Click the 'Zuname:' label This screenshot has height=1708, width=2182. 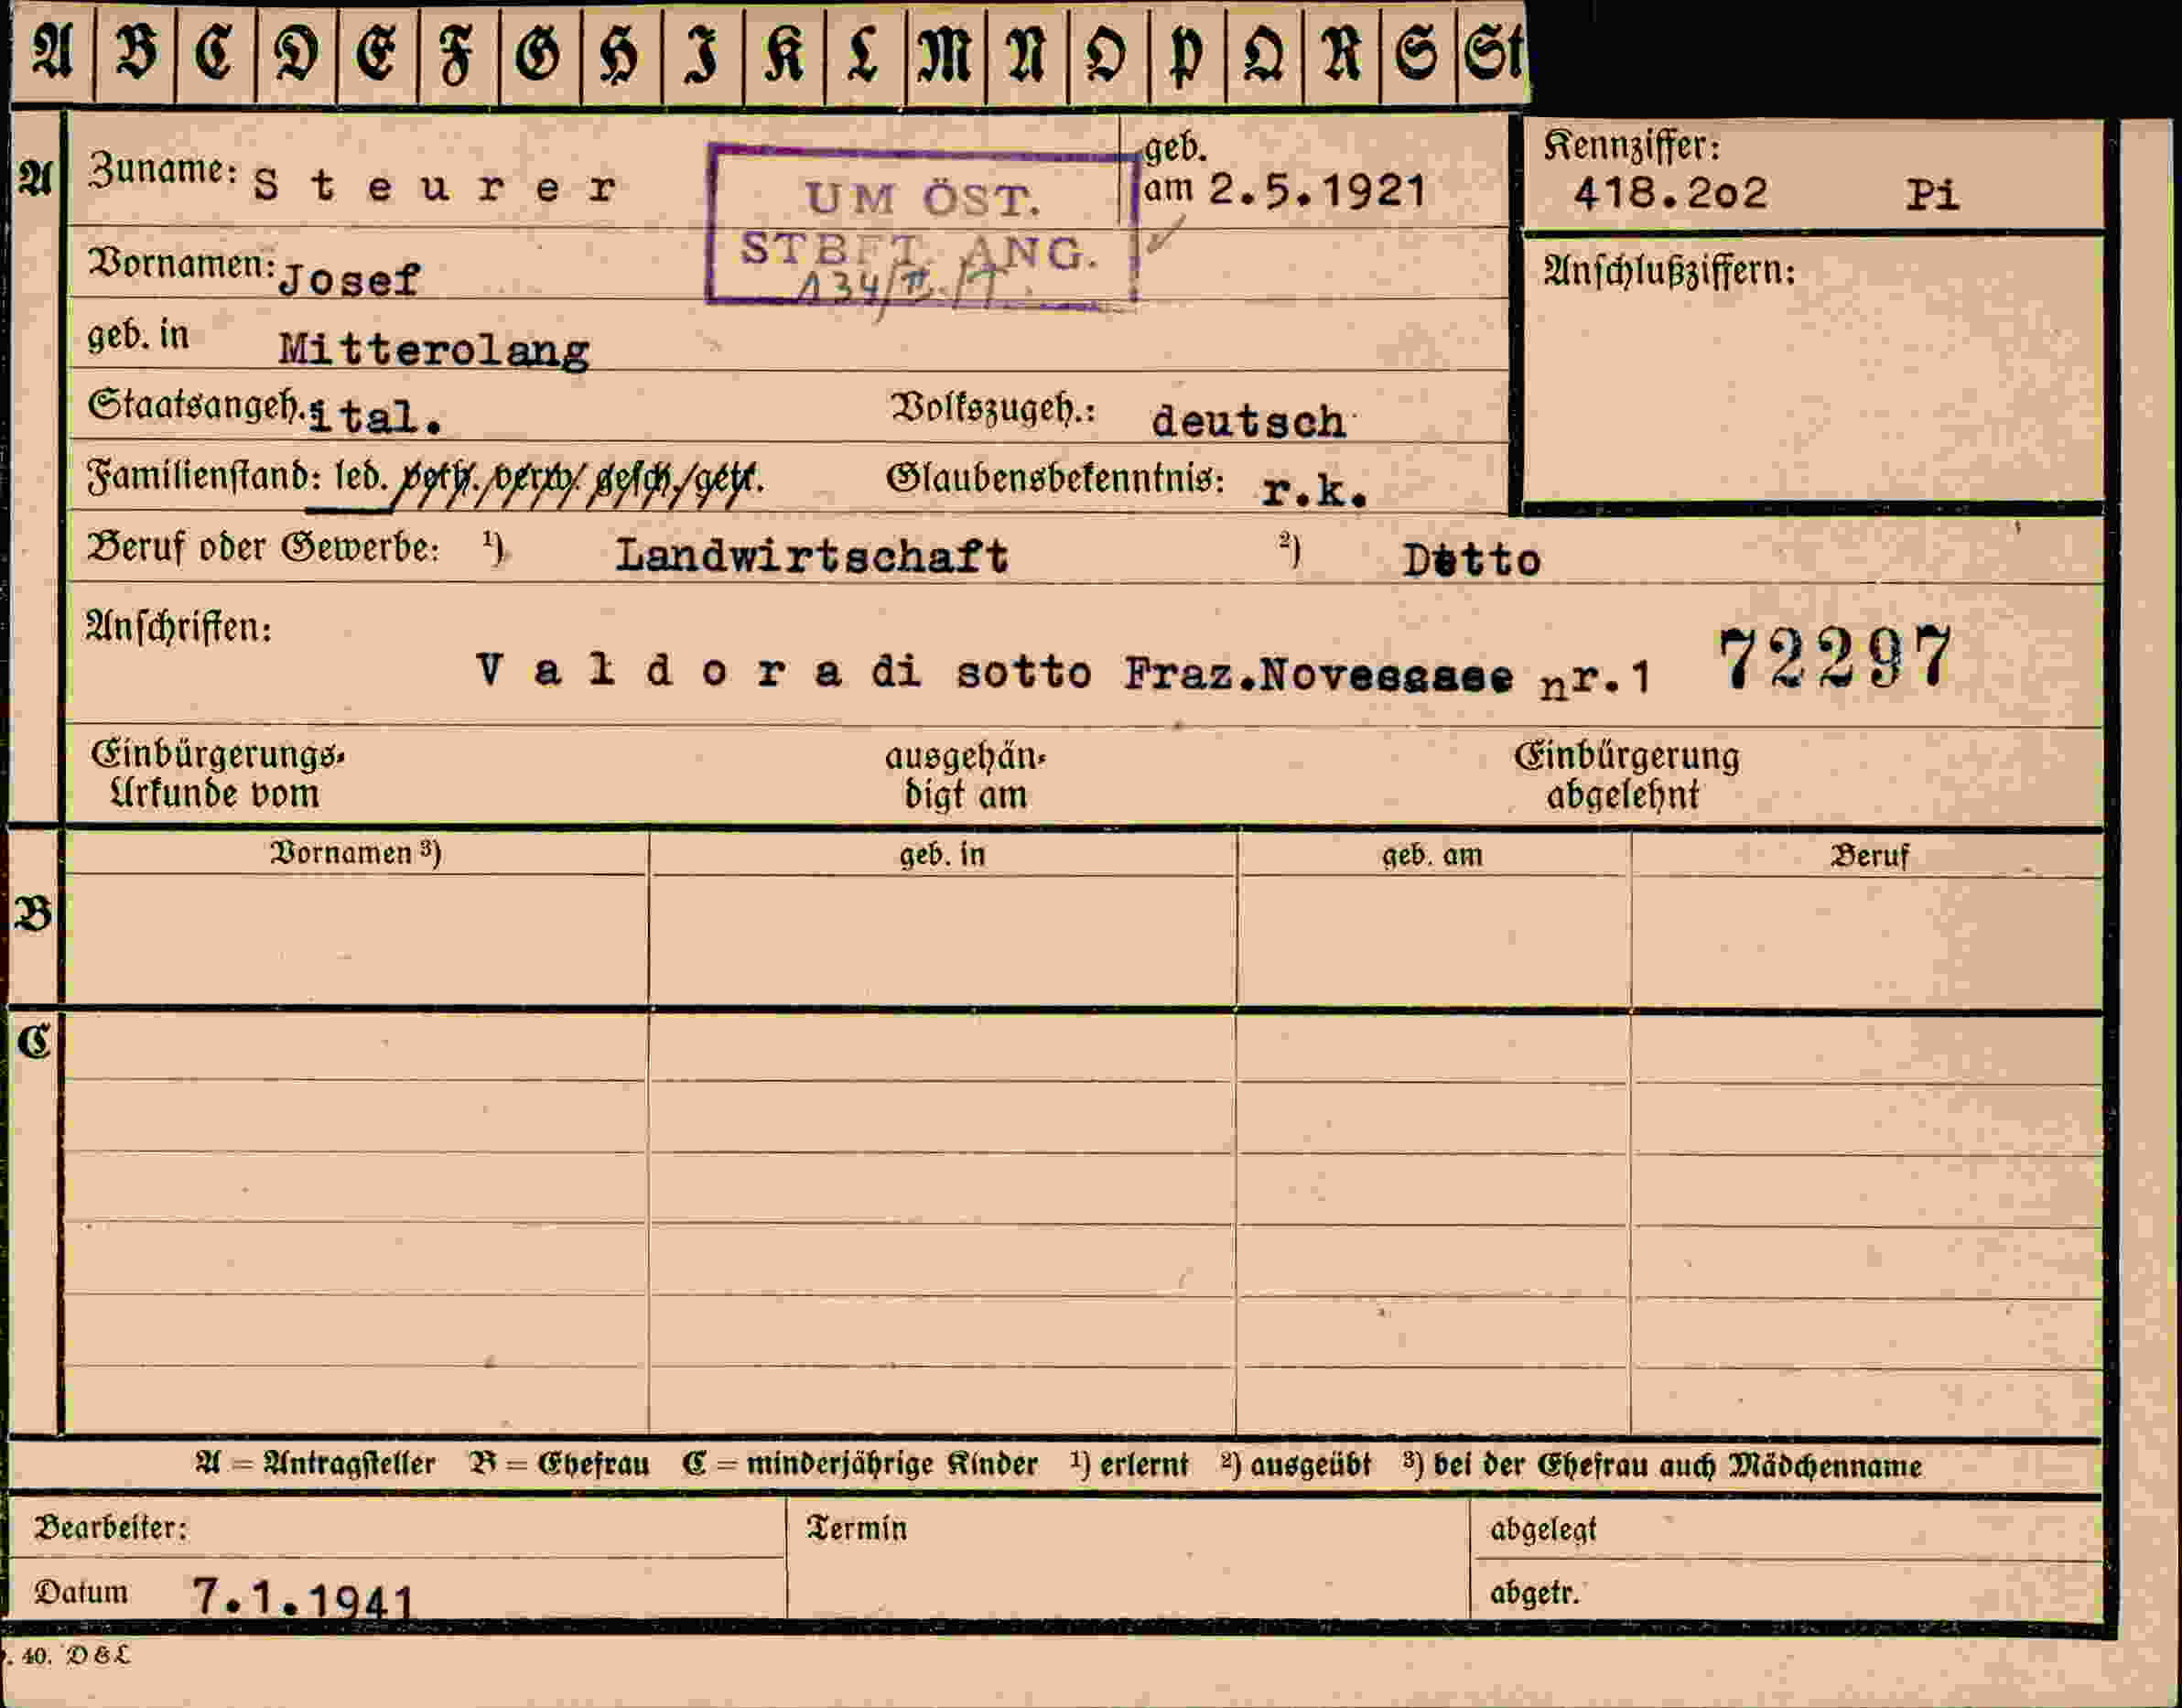tap(163, 171)
